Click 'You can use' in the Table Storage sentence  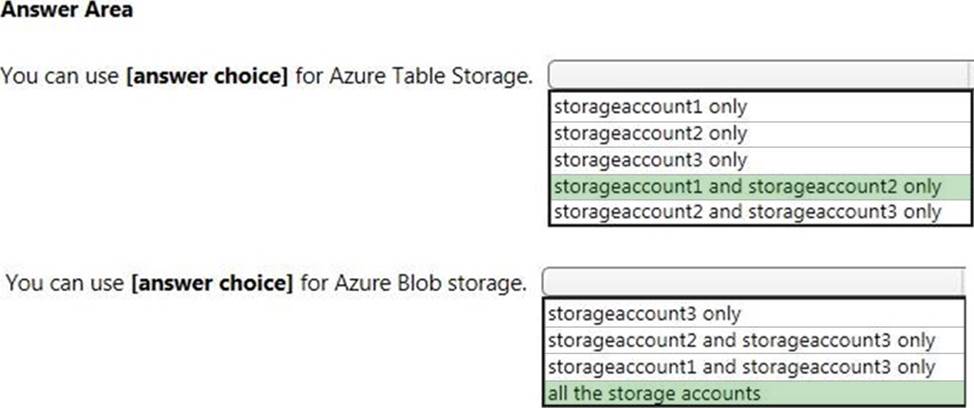pos(58,76)
